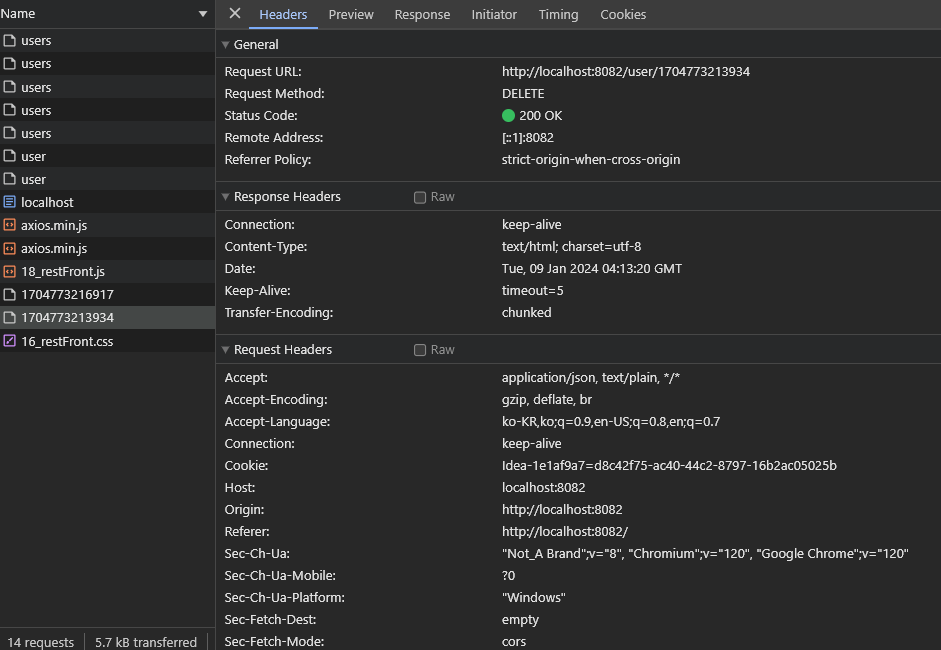Switch to the Response tab
Screen dimensions: 941x650
pyautogui.click(x=422, y=14)
